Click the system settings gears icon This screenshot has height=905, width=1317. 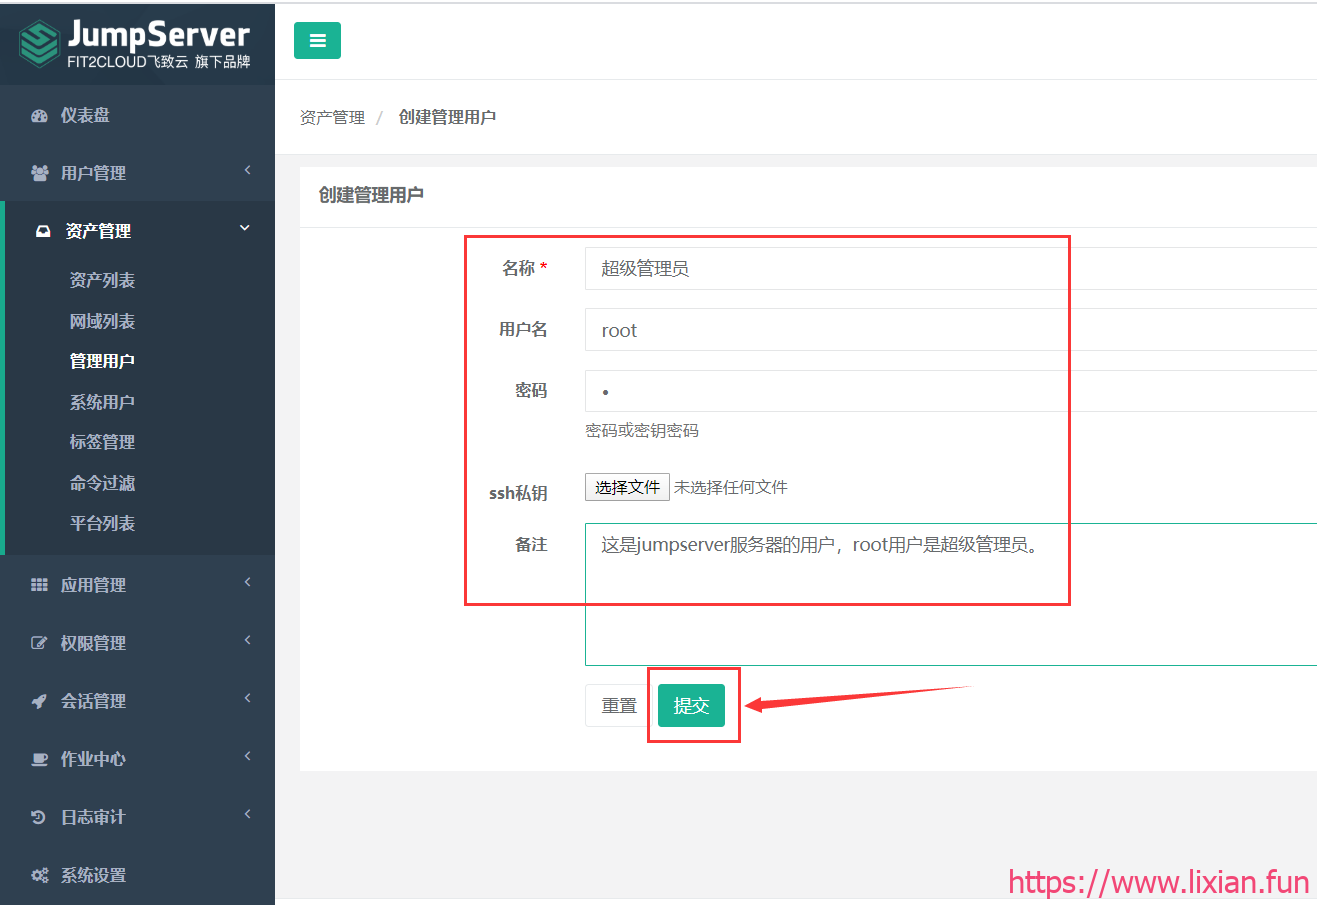[40, 875]
